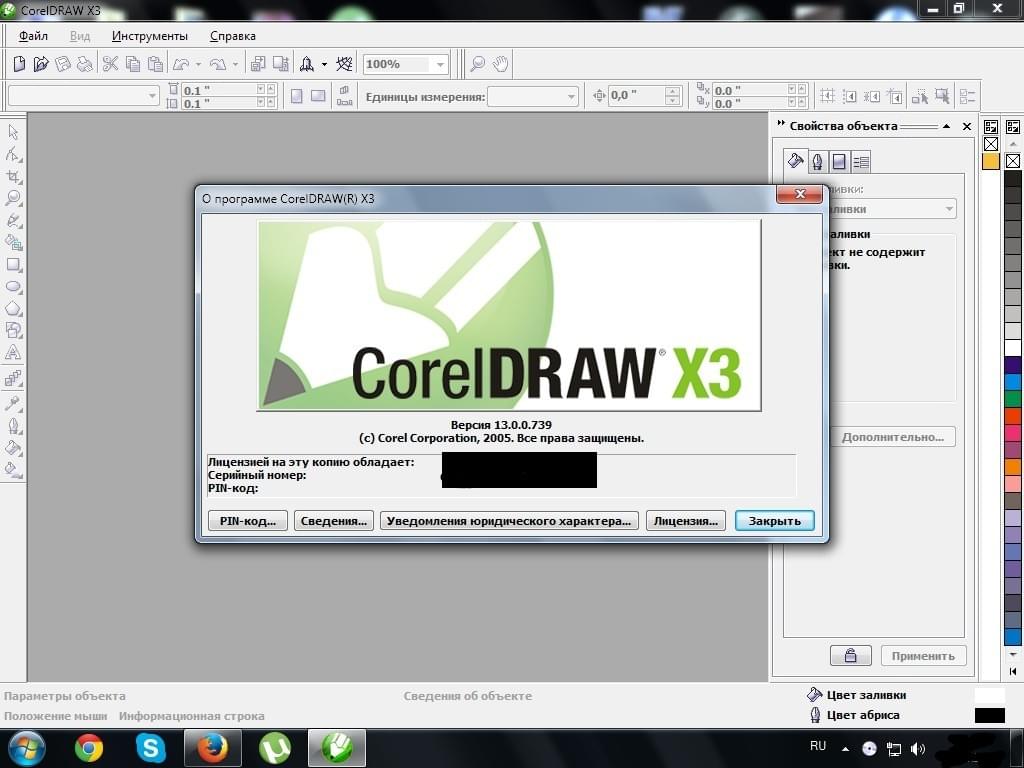Expand the Redo history dropdown arrow
1024x768 pixels.
[235, 64]
